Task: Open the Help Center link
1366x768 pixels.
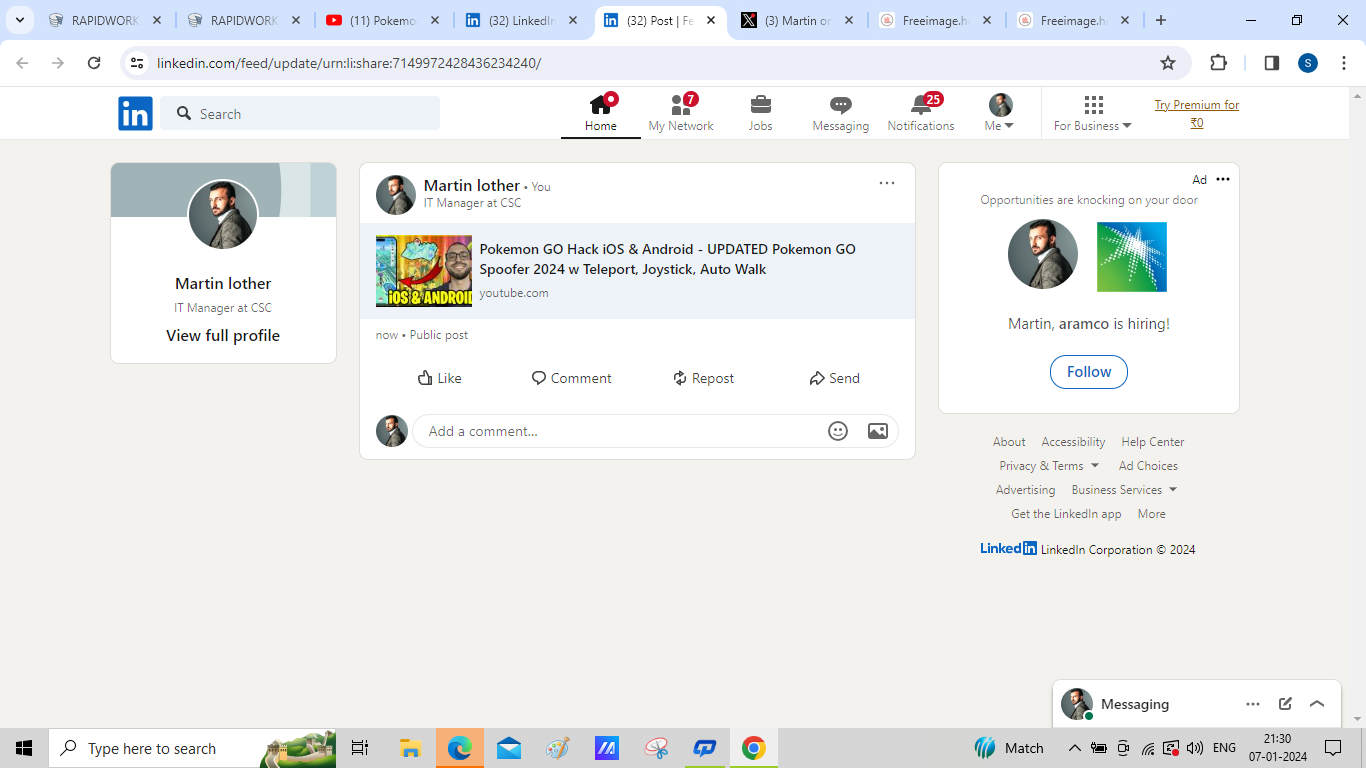Action: [1153, 441]
